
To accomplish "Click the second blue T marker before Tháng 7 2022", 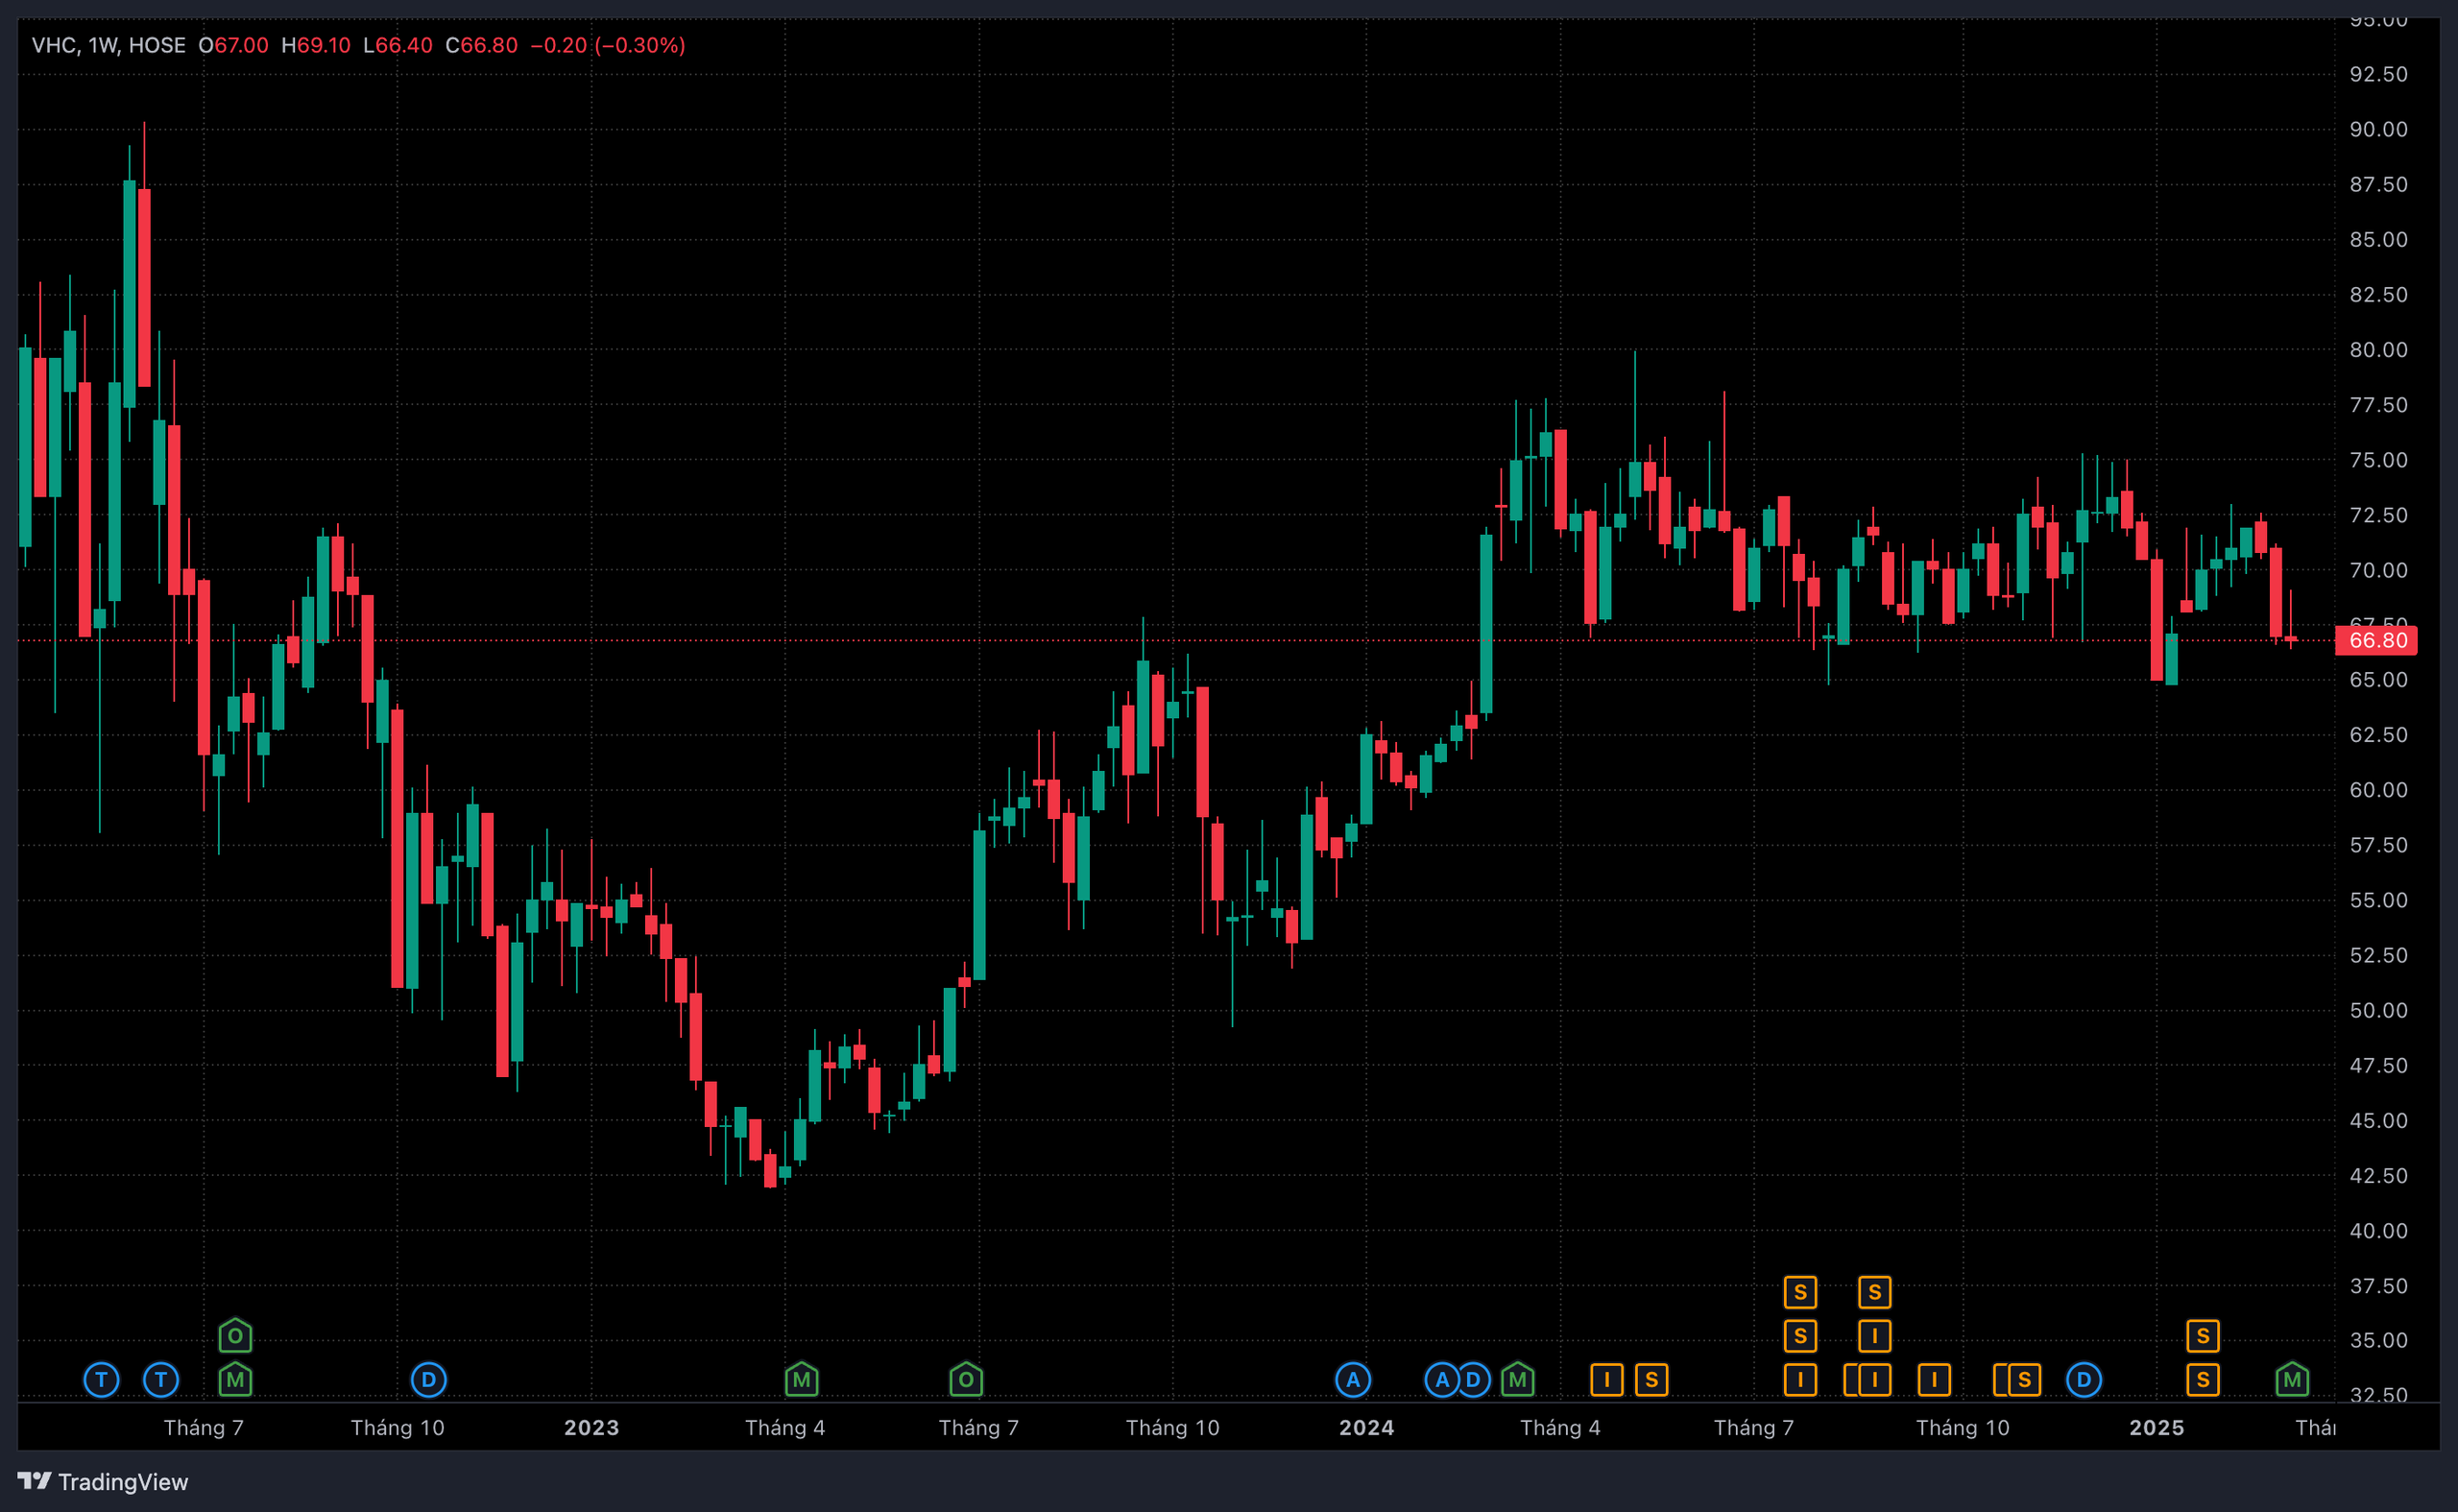I will [x=161, y=1380].
